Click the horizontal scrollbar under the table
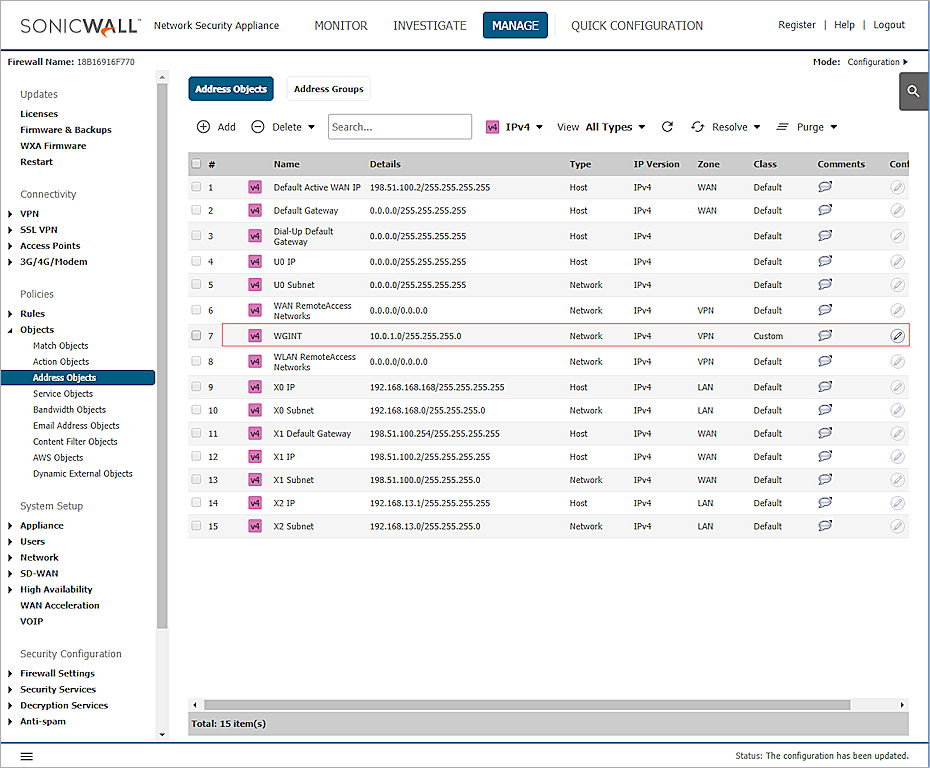Viewport: 930px width, 768px height. [x=526, y=705]
